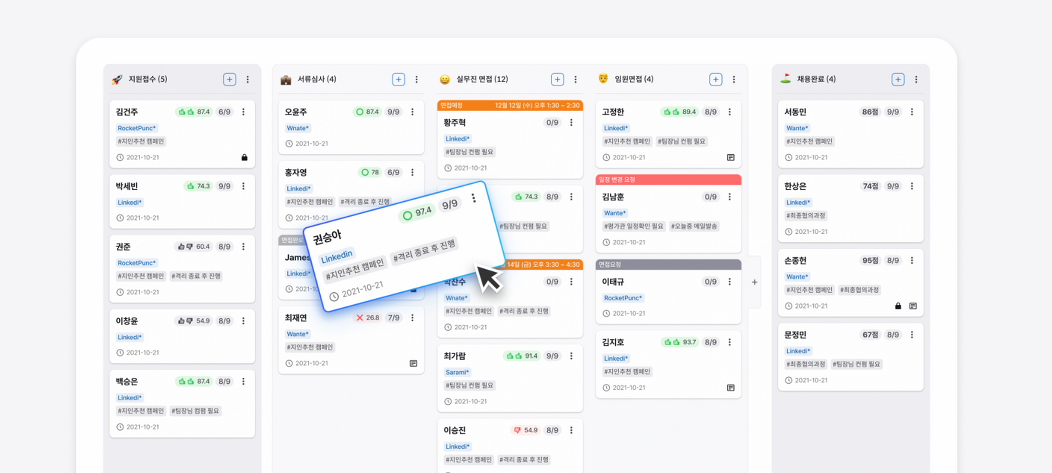Open more options on 황주혁 card
The width and height of the screenshot is (1052, 473).
coord(571,123)
